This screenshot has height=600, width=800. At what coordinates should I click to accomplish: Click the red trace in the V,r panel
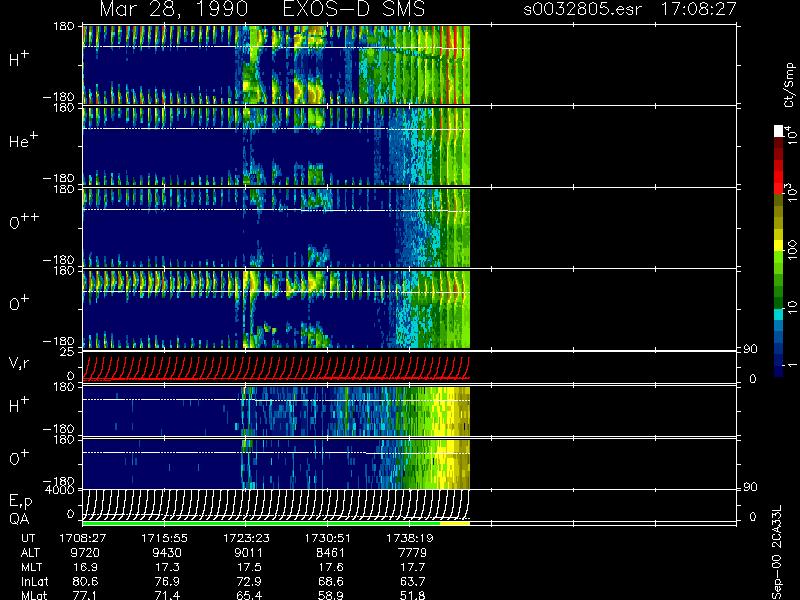point(276,379)
